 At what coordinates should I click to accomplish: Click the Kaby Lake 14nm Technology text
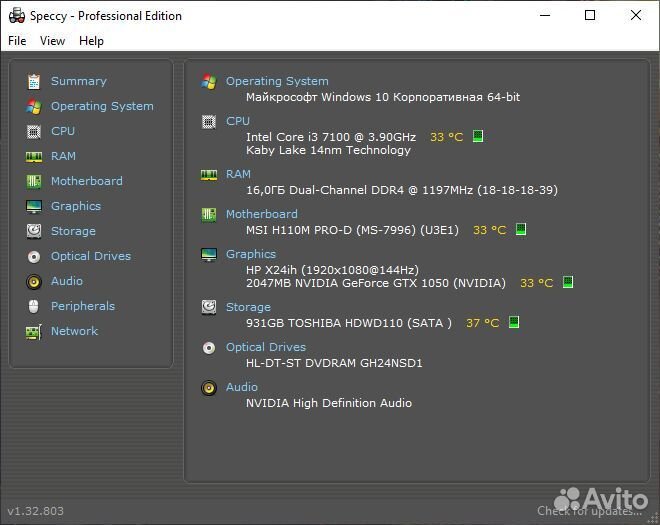click(x=328, y=150)
